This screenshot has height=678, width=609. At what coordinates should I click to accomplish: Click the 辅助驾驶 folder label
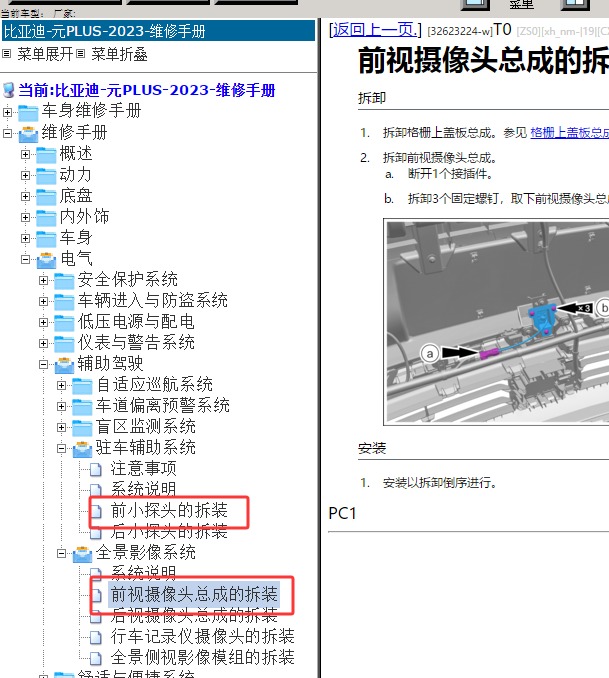pos(110,364)
